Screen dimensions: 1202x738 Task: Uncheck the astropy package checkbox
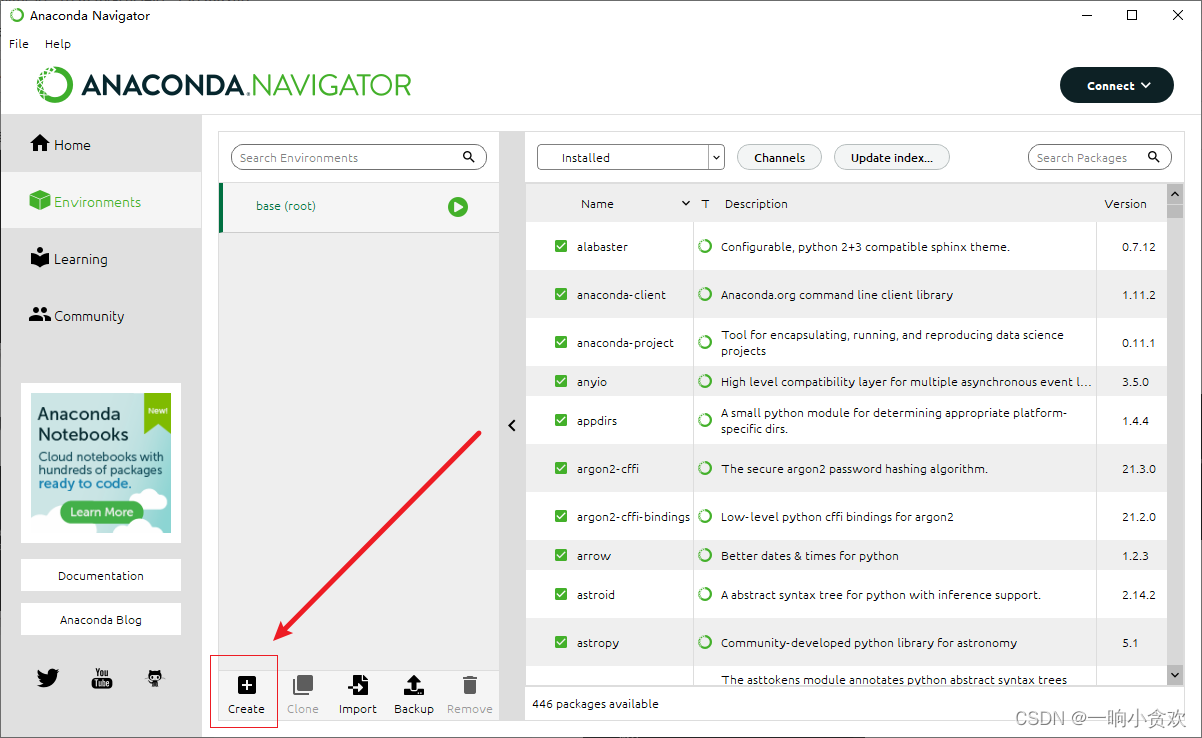[x=561, y=642]
